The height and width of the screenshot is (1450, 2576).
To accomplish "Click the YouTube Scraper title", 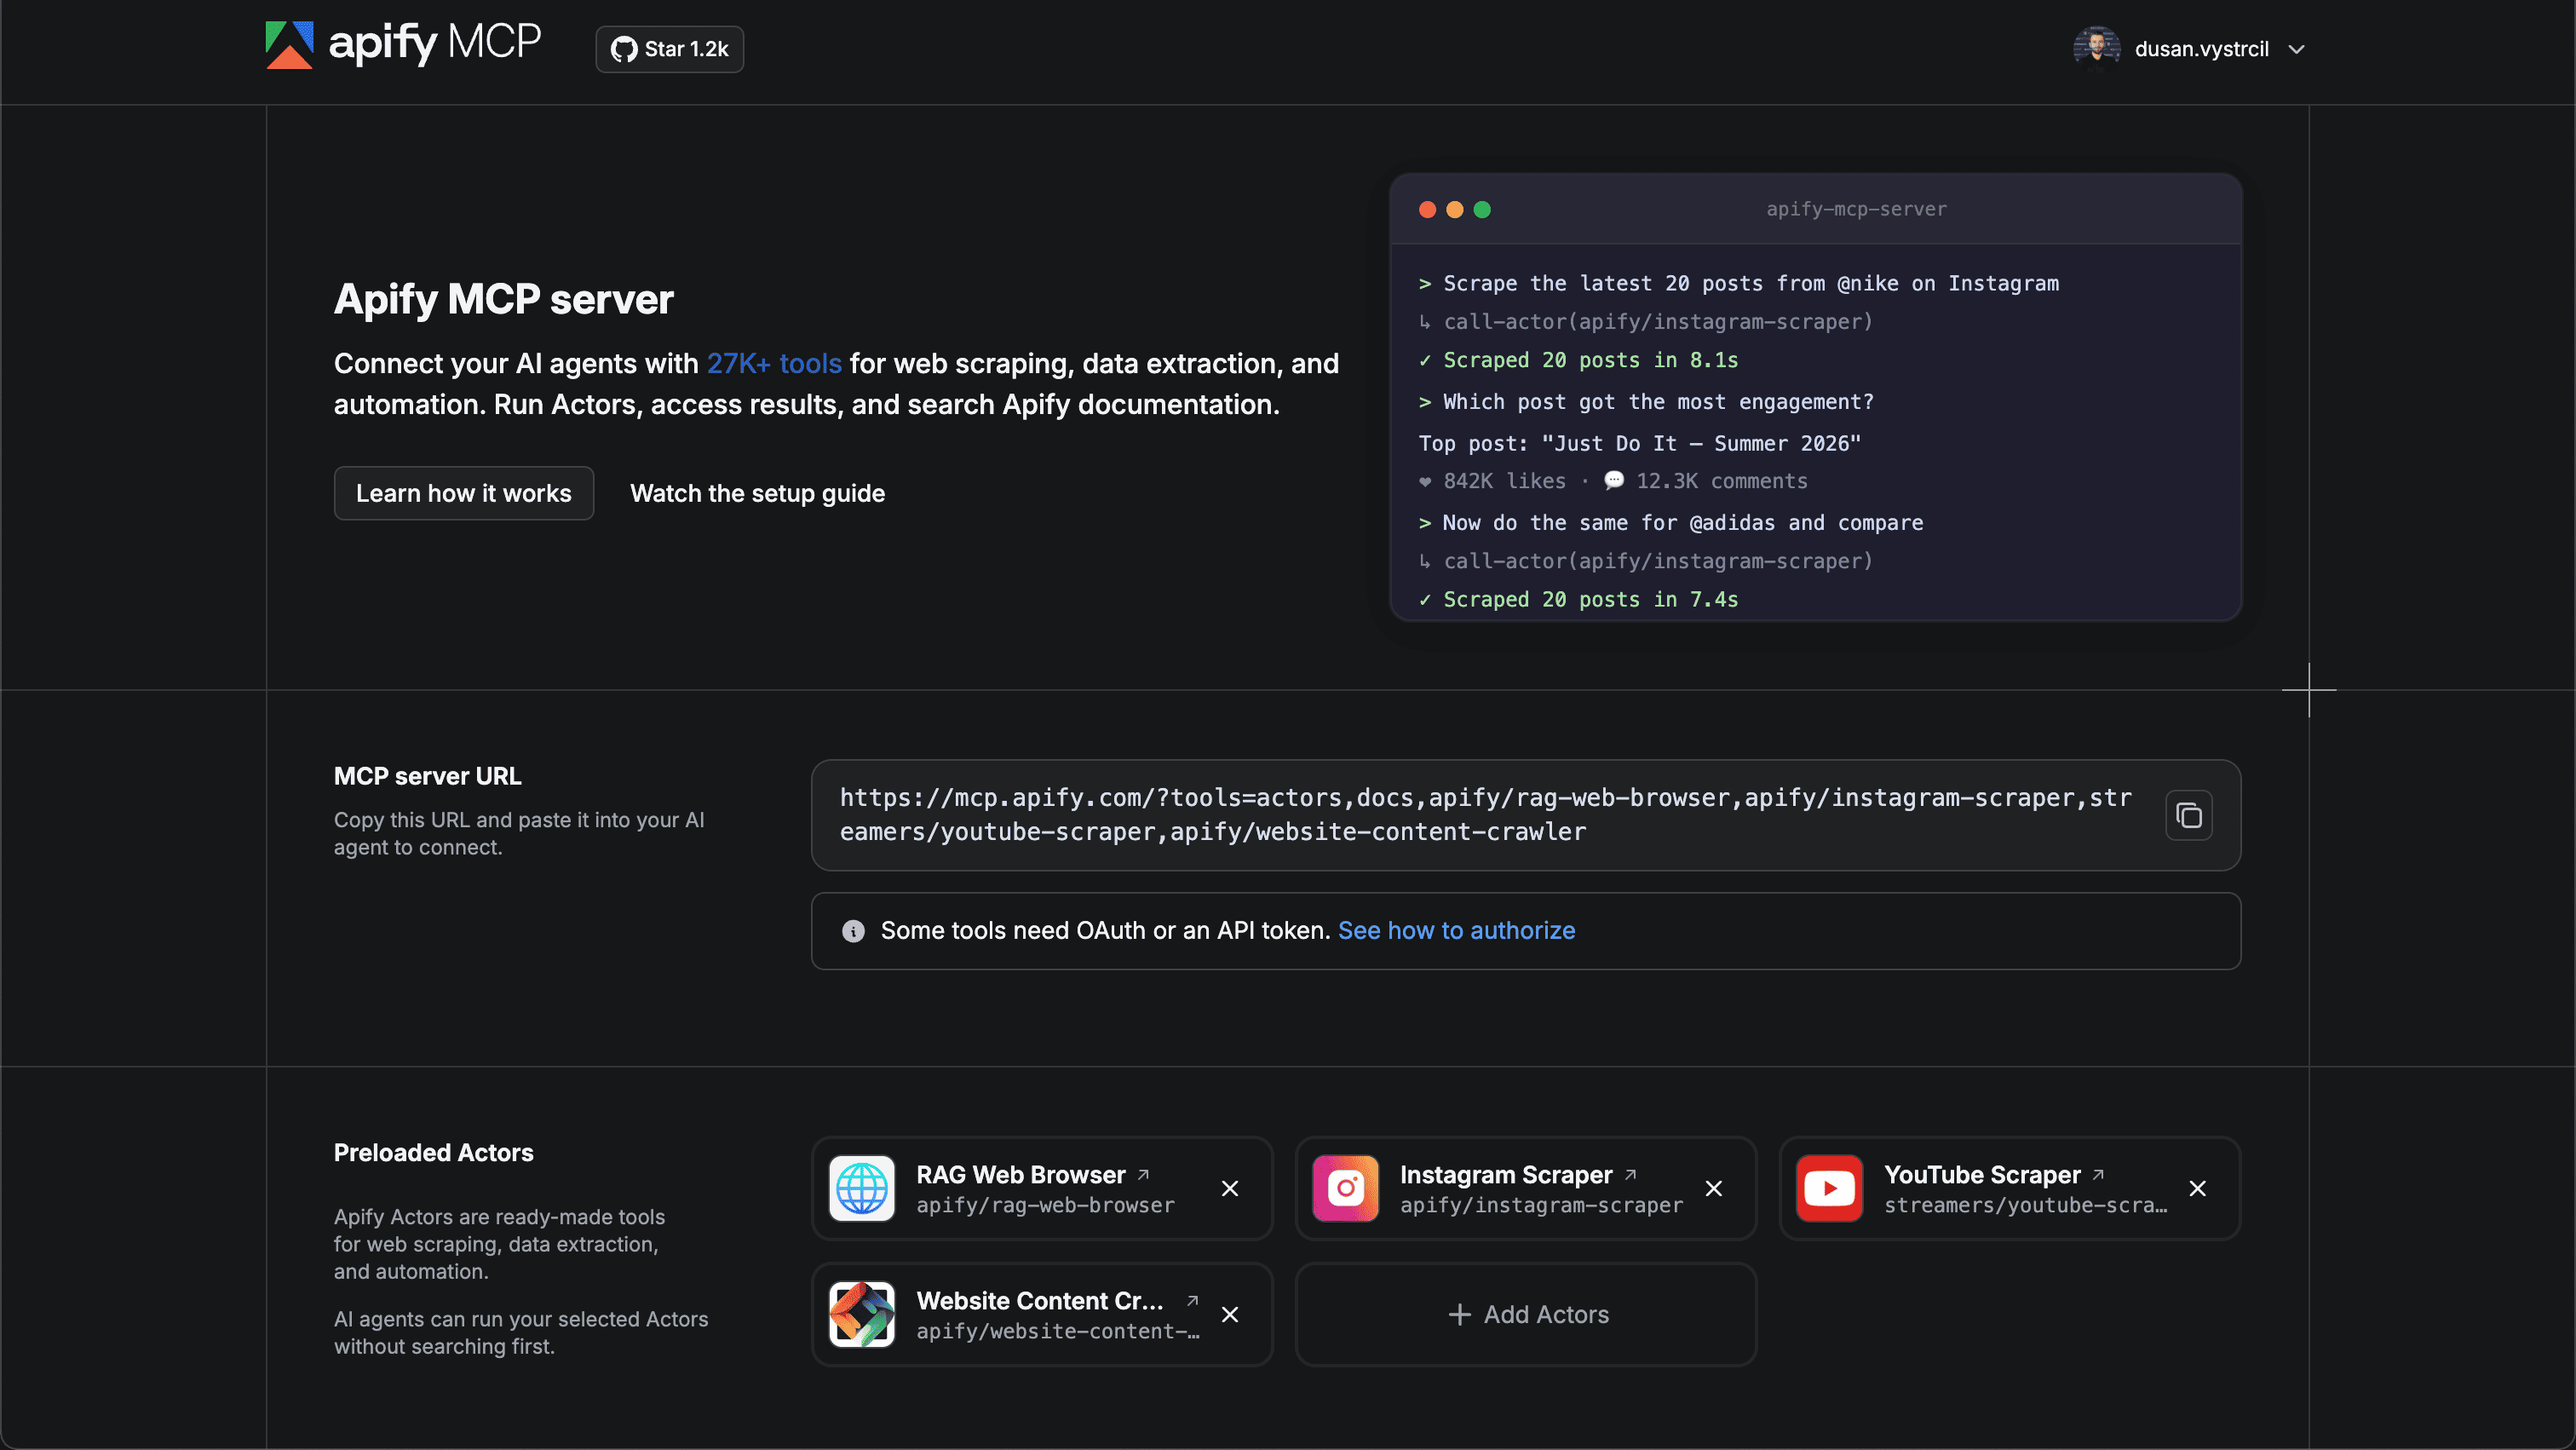I will (x=1982, y=1174).
